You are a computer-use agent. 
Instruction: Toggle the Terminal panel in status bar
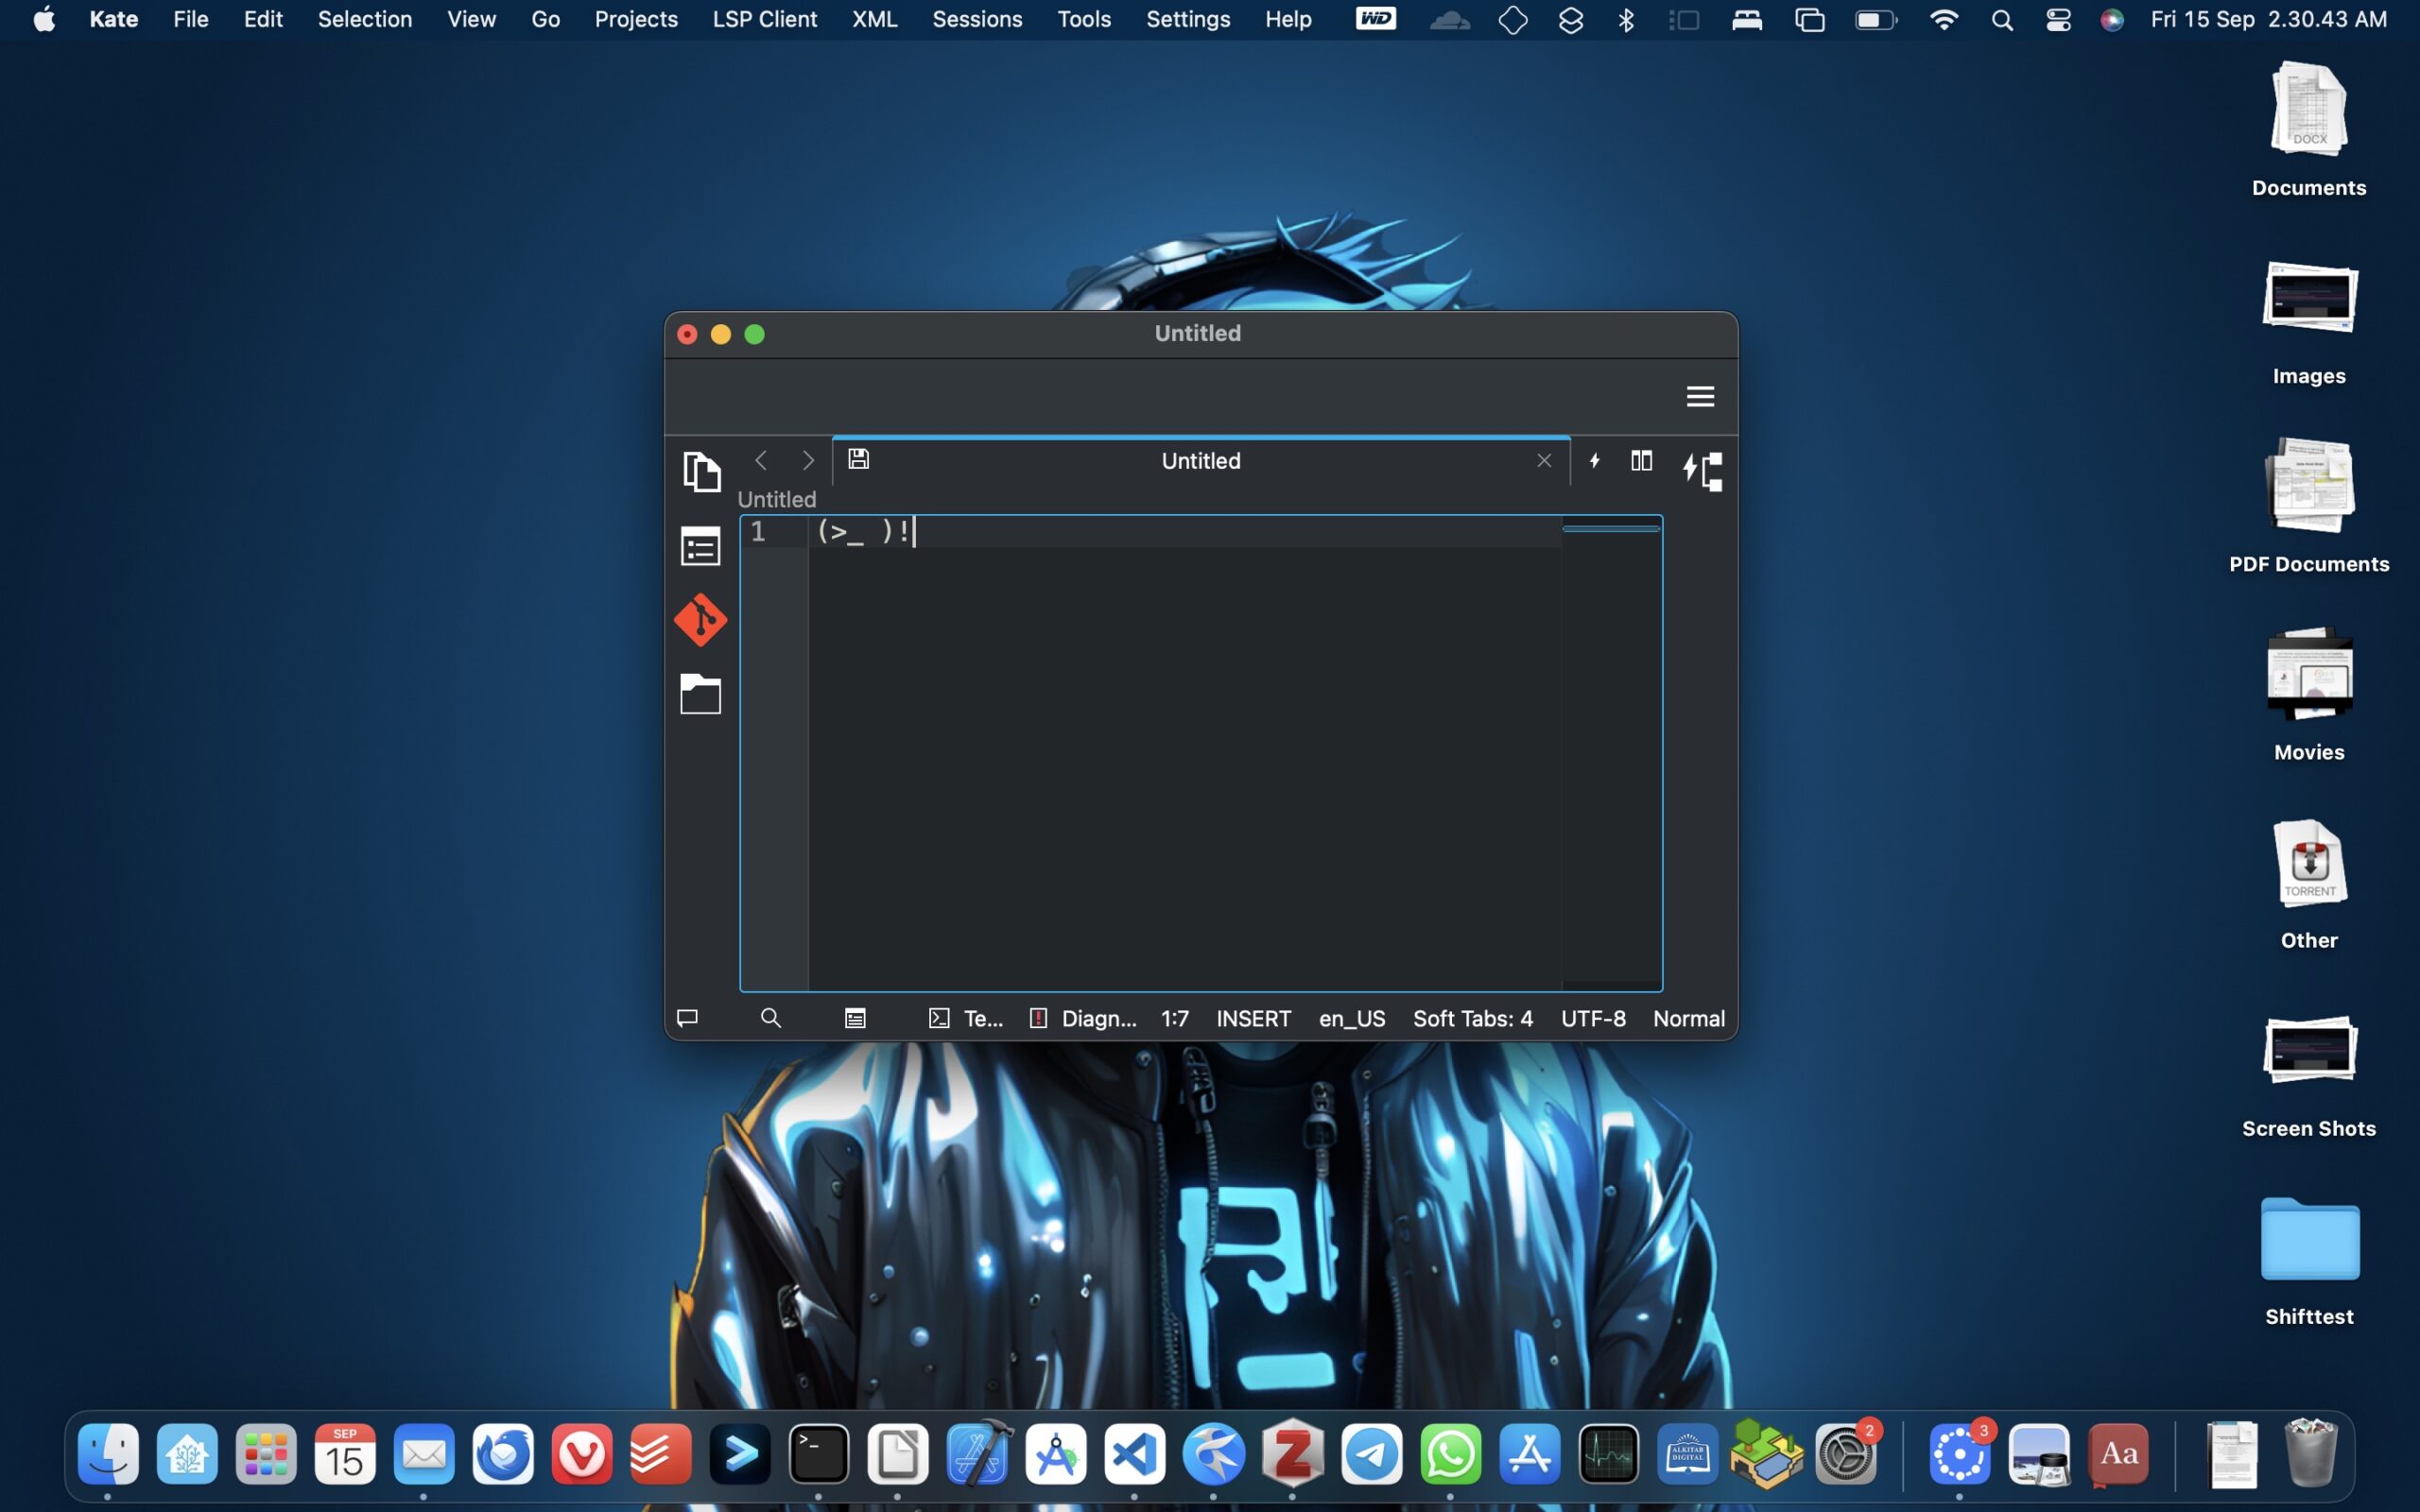[x=966, y=1018]
